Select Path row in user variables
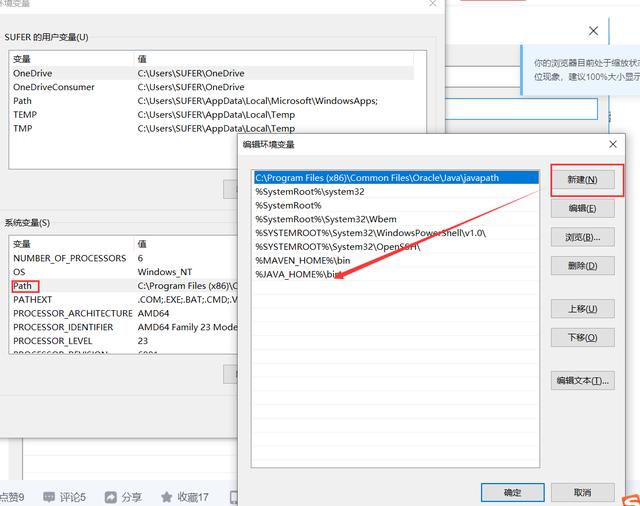The width and height of the screenshot is (640, 506). (x=212, y=101)
